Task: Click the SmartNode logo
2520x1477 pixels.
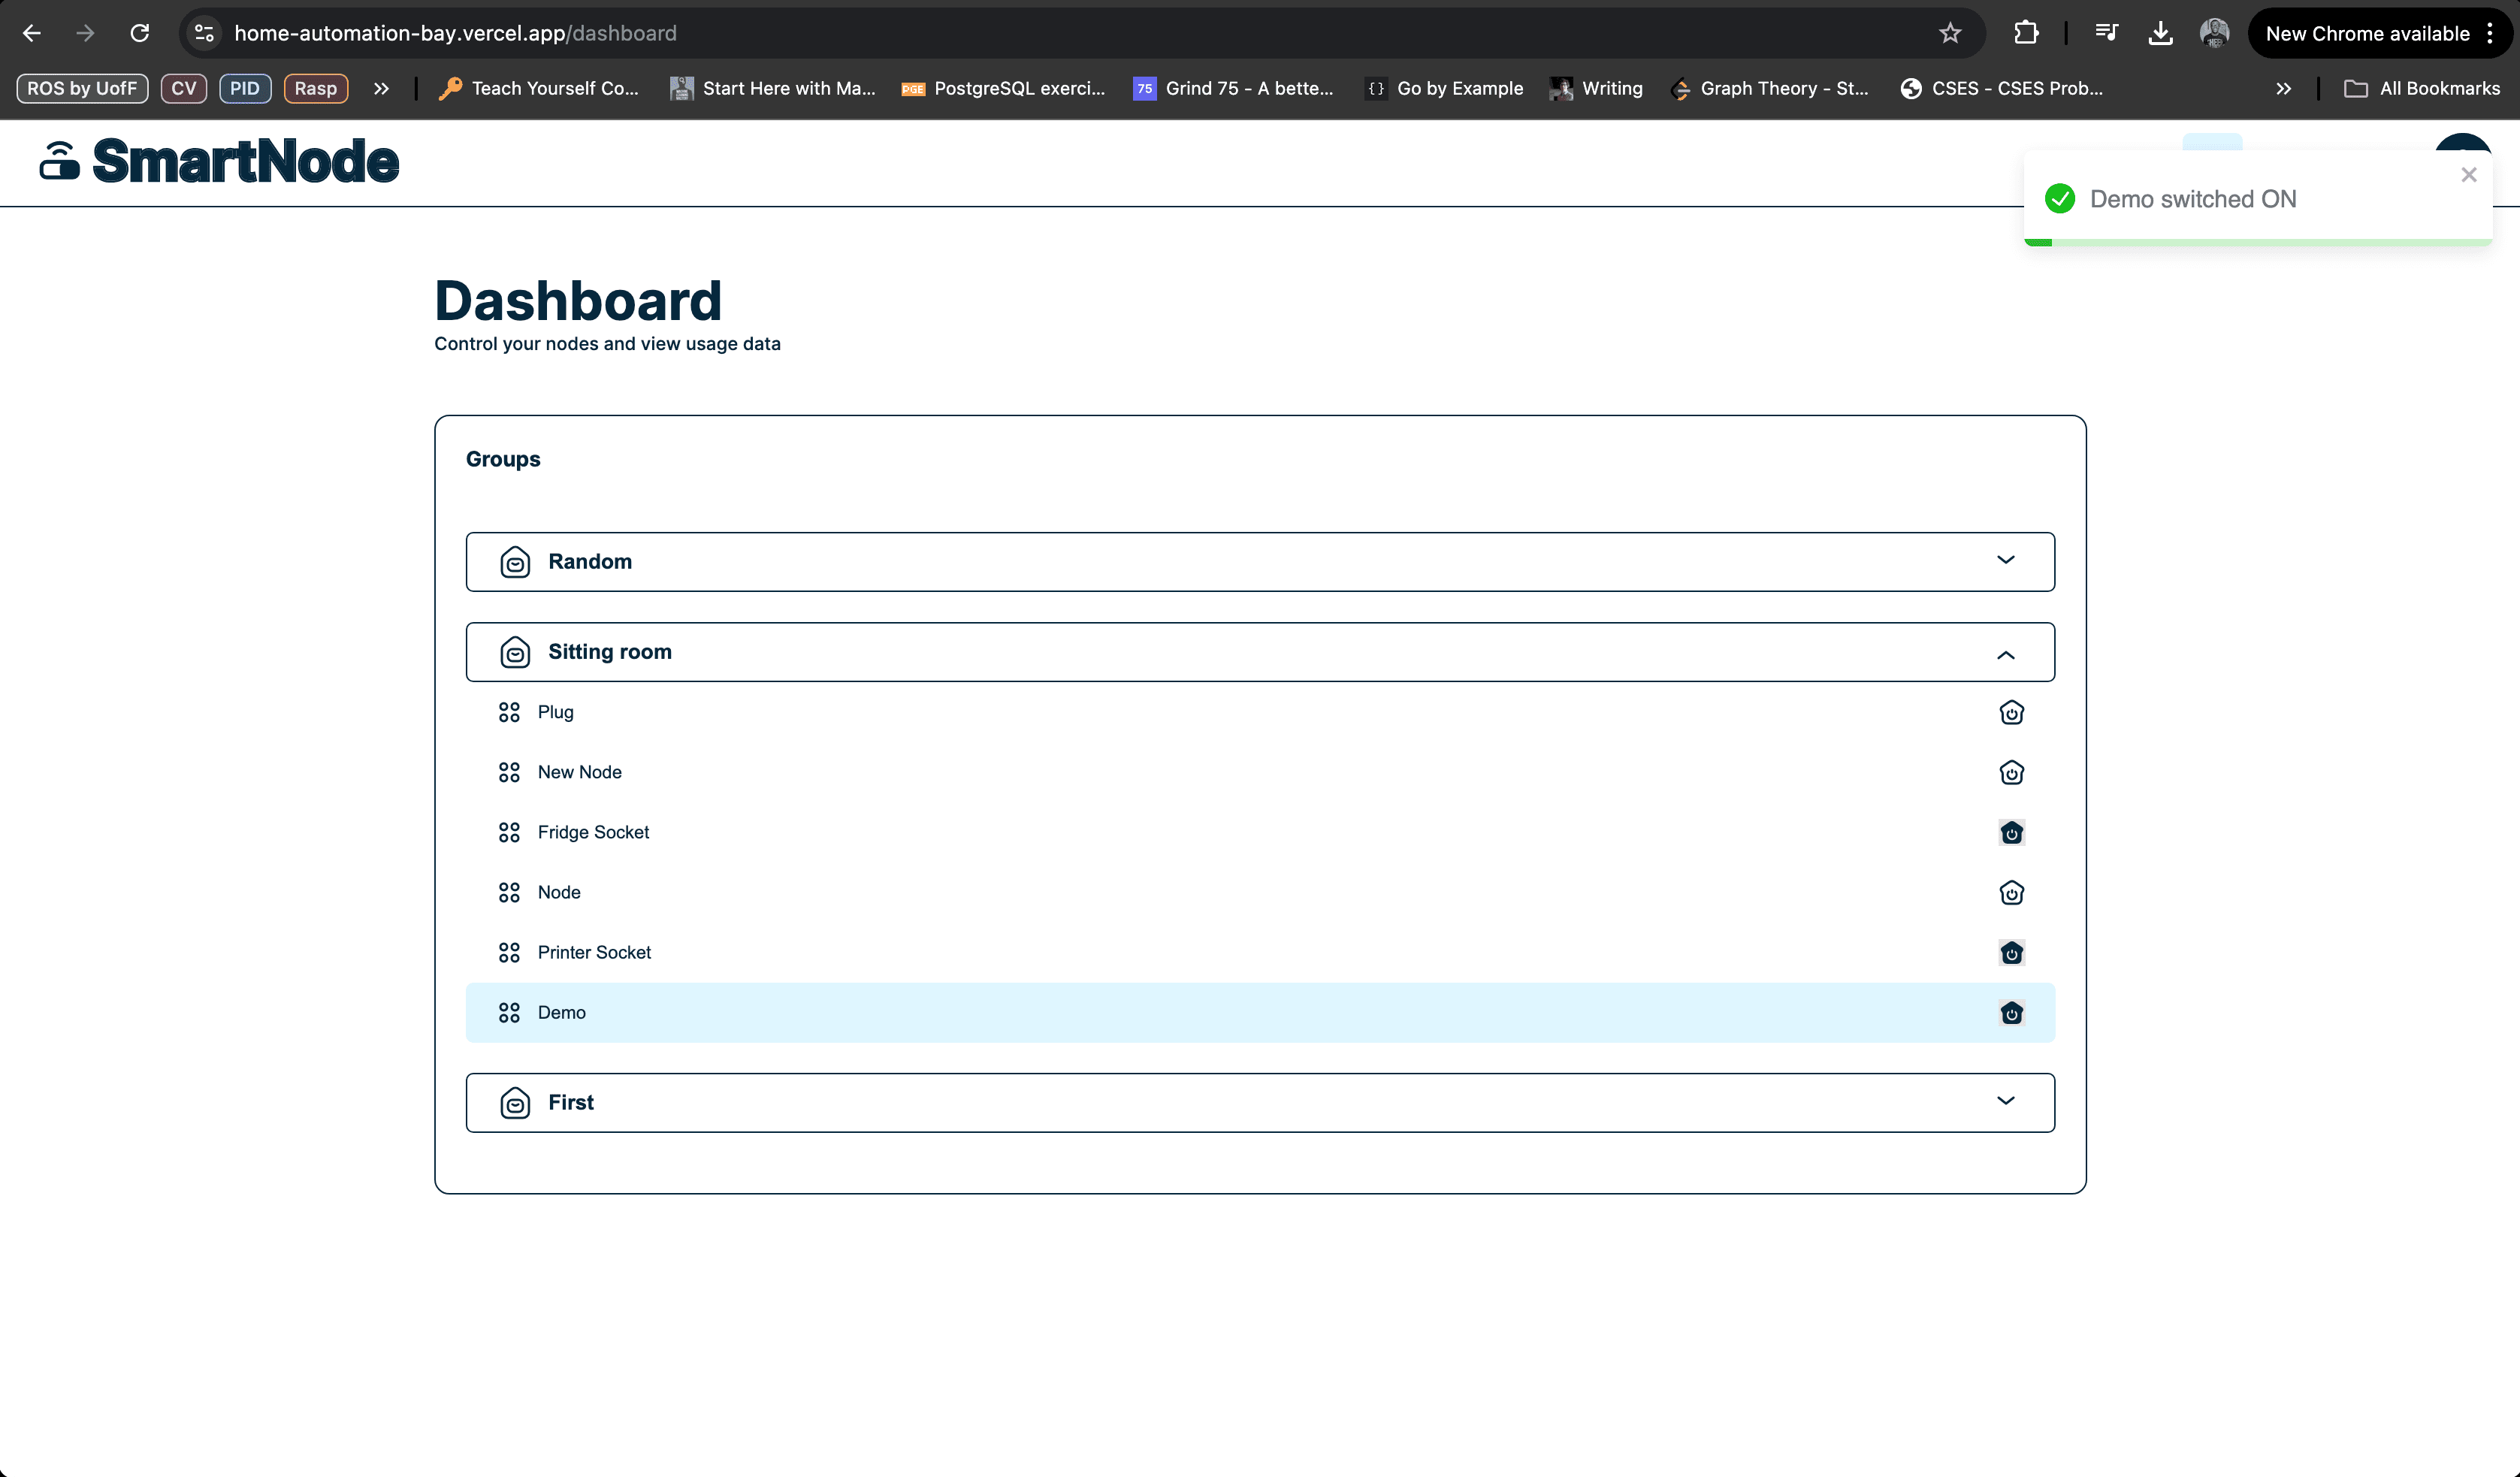Action: 219,162
